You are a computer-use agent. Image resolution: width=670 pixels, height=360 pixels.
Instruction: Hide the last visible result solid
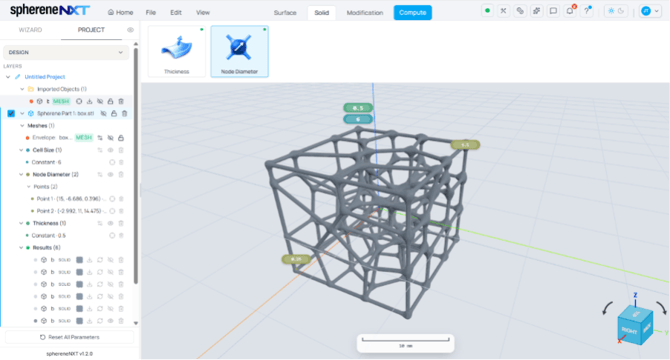click(x=110, y=321)
